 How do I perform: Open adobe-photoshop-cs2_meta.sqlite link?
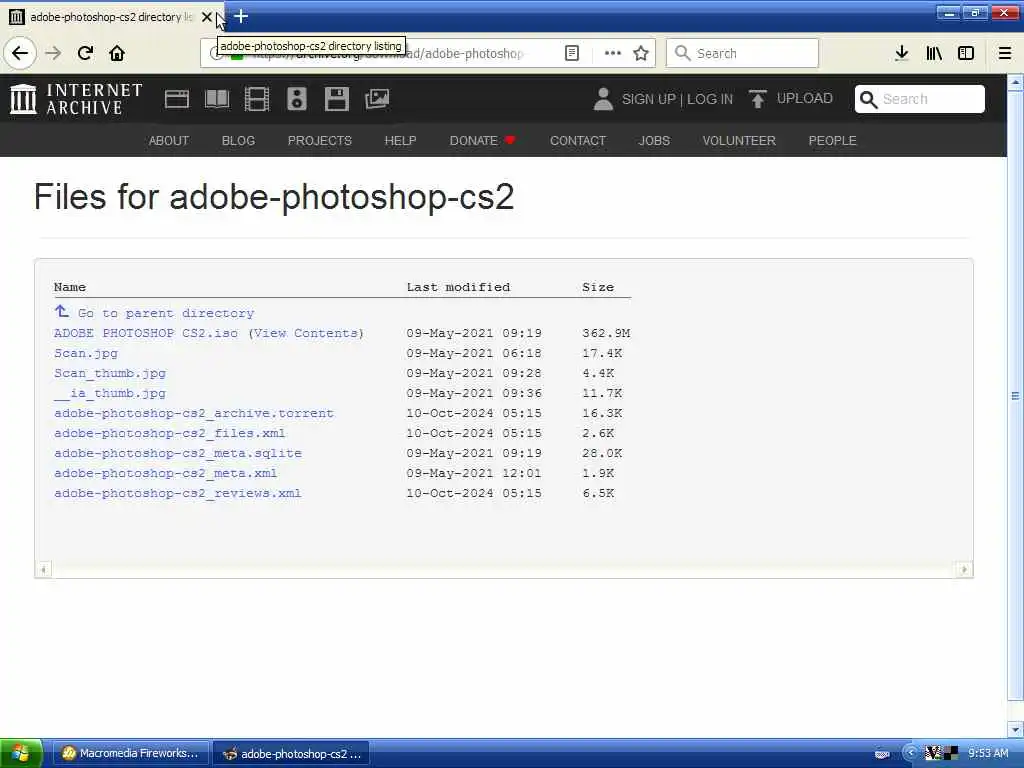(178, 453)
